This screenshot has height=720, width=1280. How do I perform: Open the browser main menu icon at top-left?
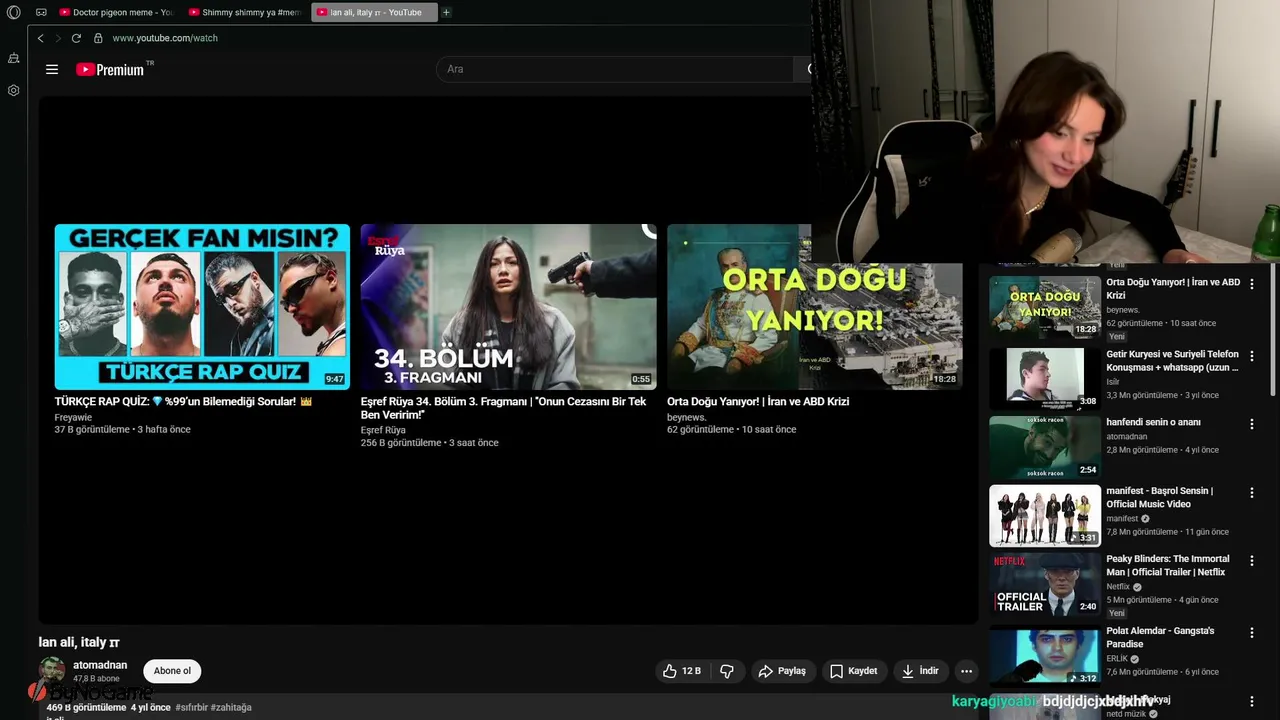click(x=13, y=12)
